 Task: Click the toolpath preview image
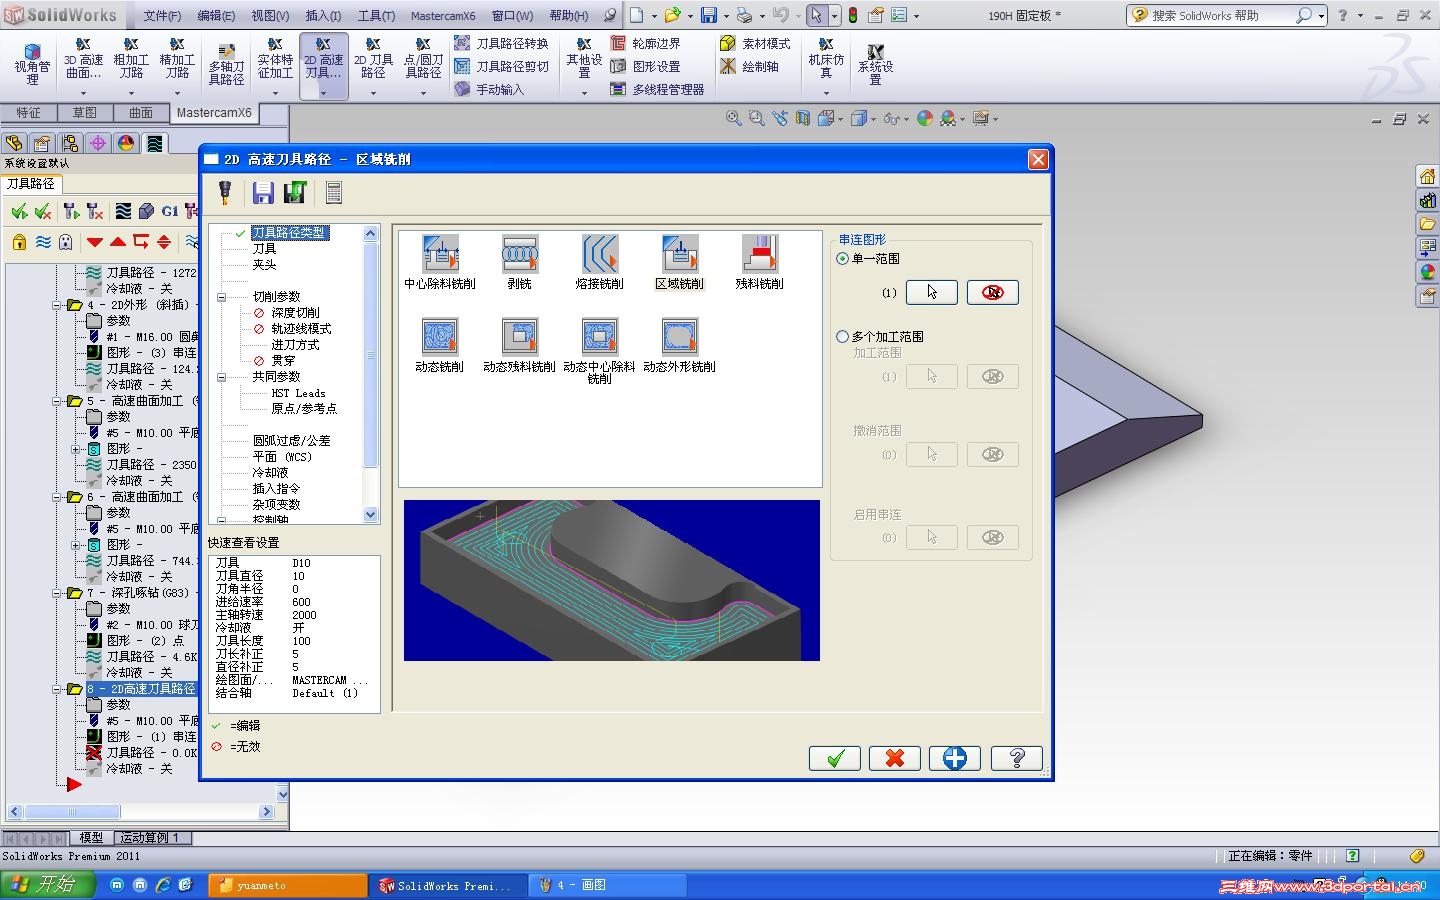[612, 580]
